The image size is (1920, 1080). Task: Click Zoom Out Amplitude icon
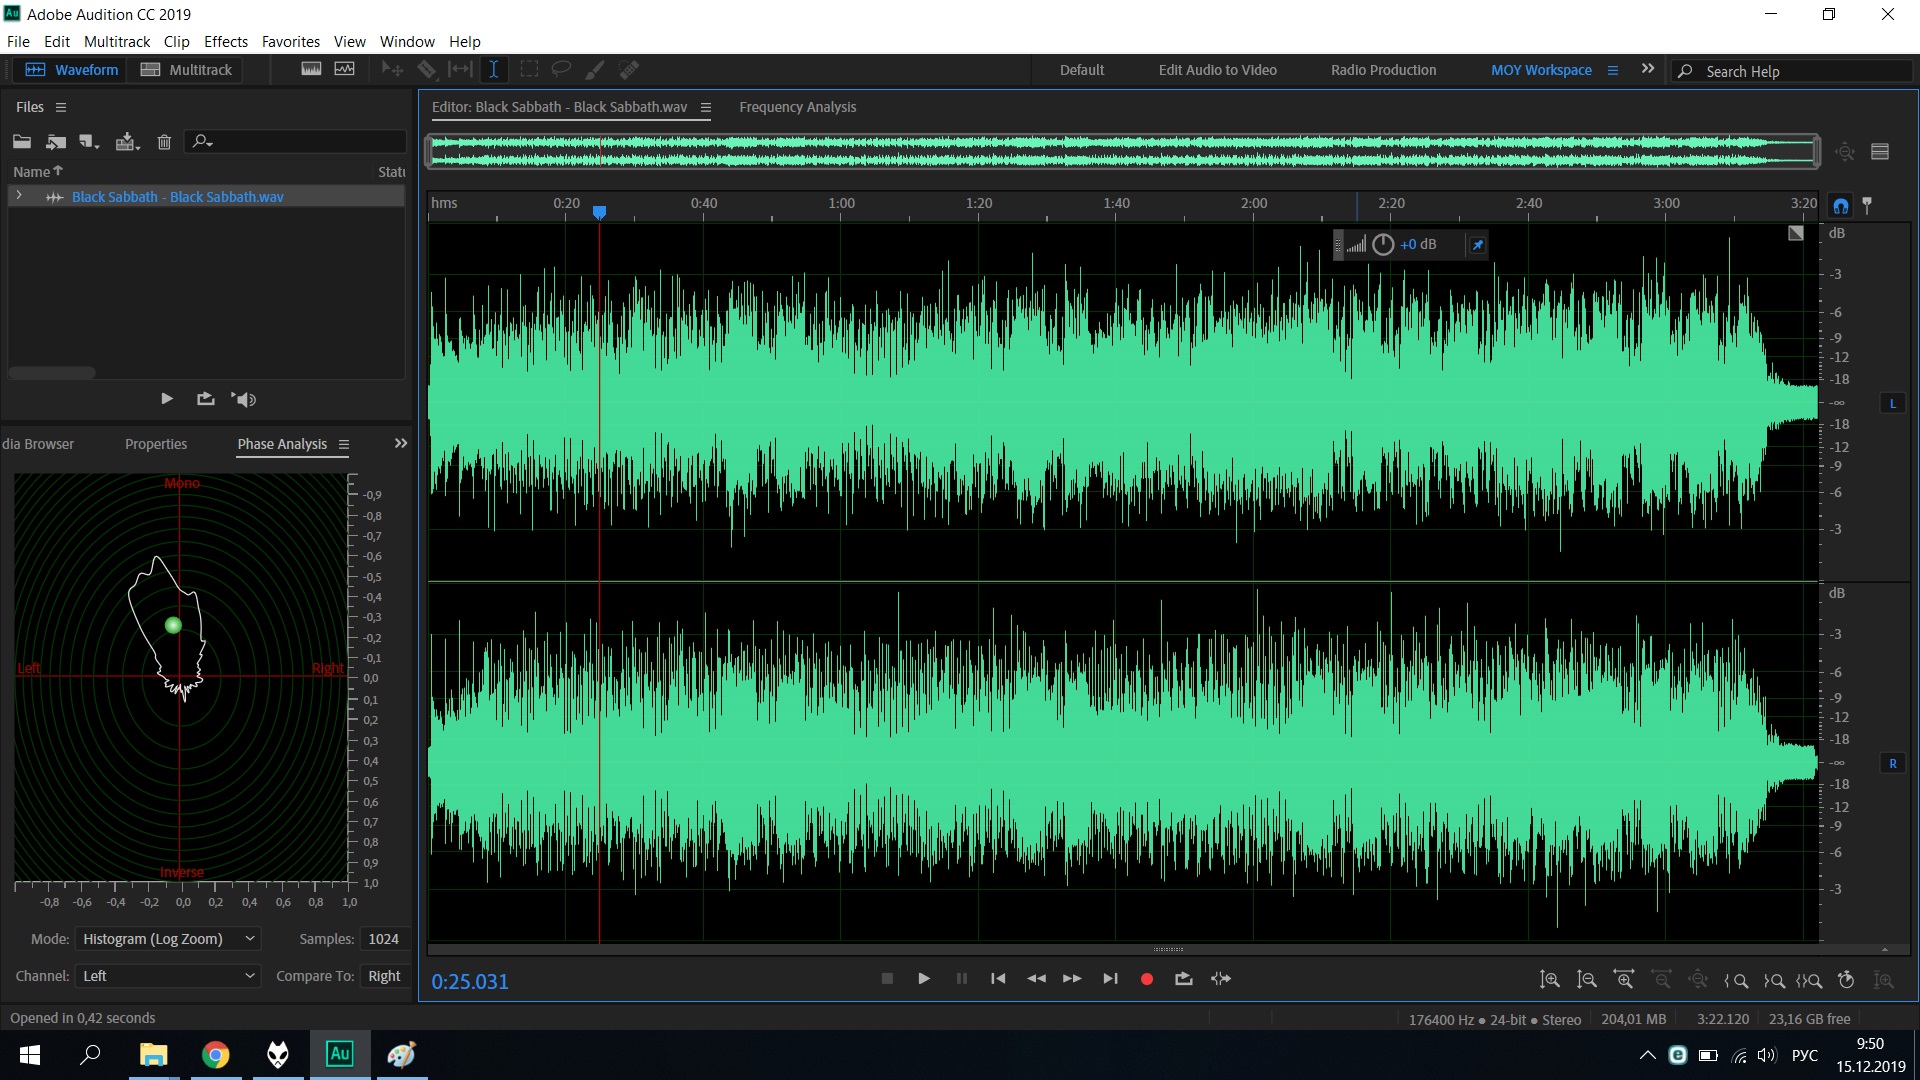click(x=1586, y=980)
